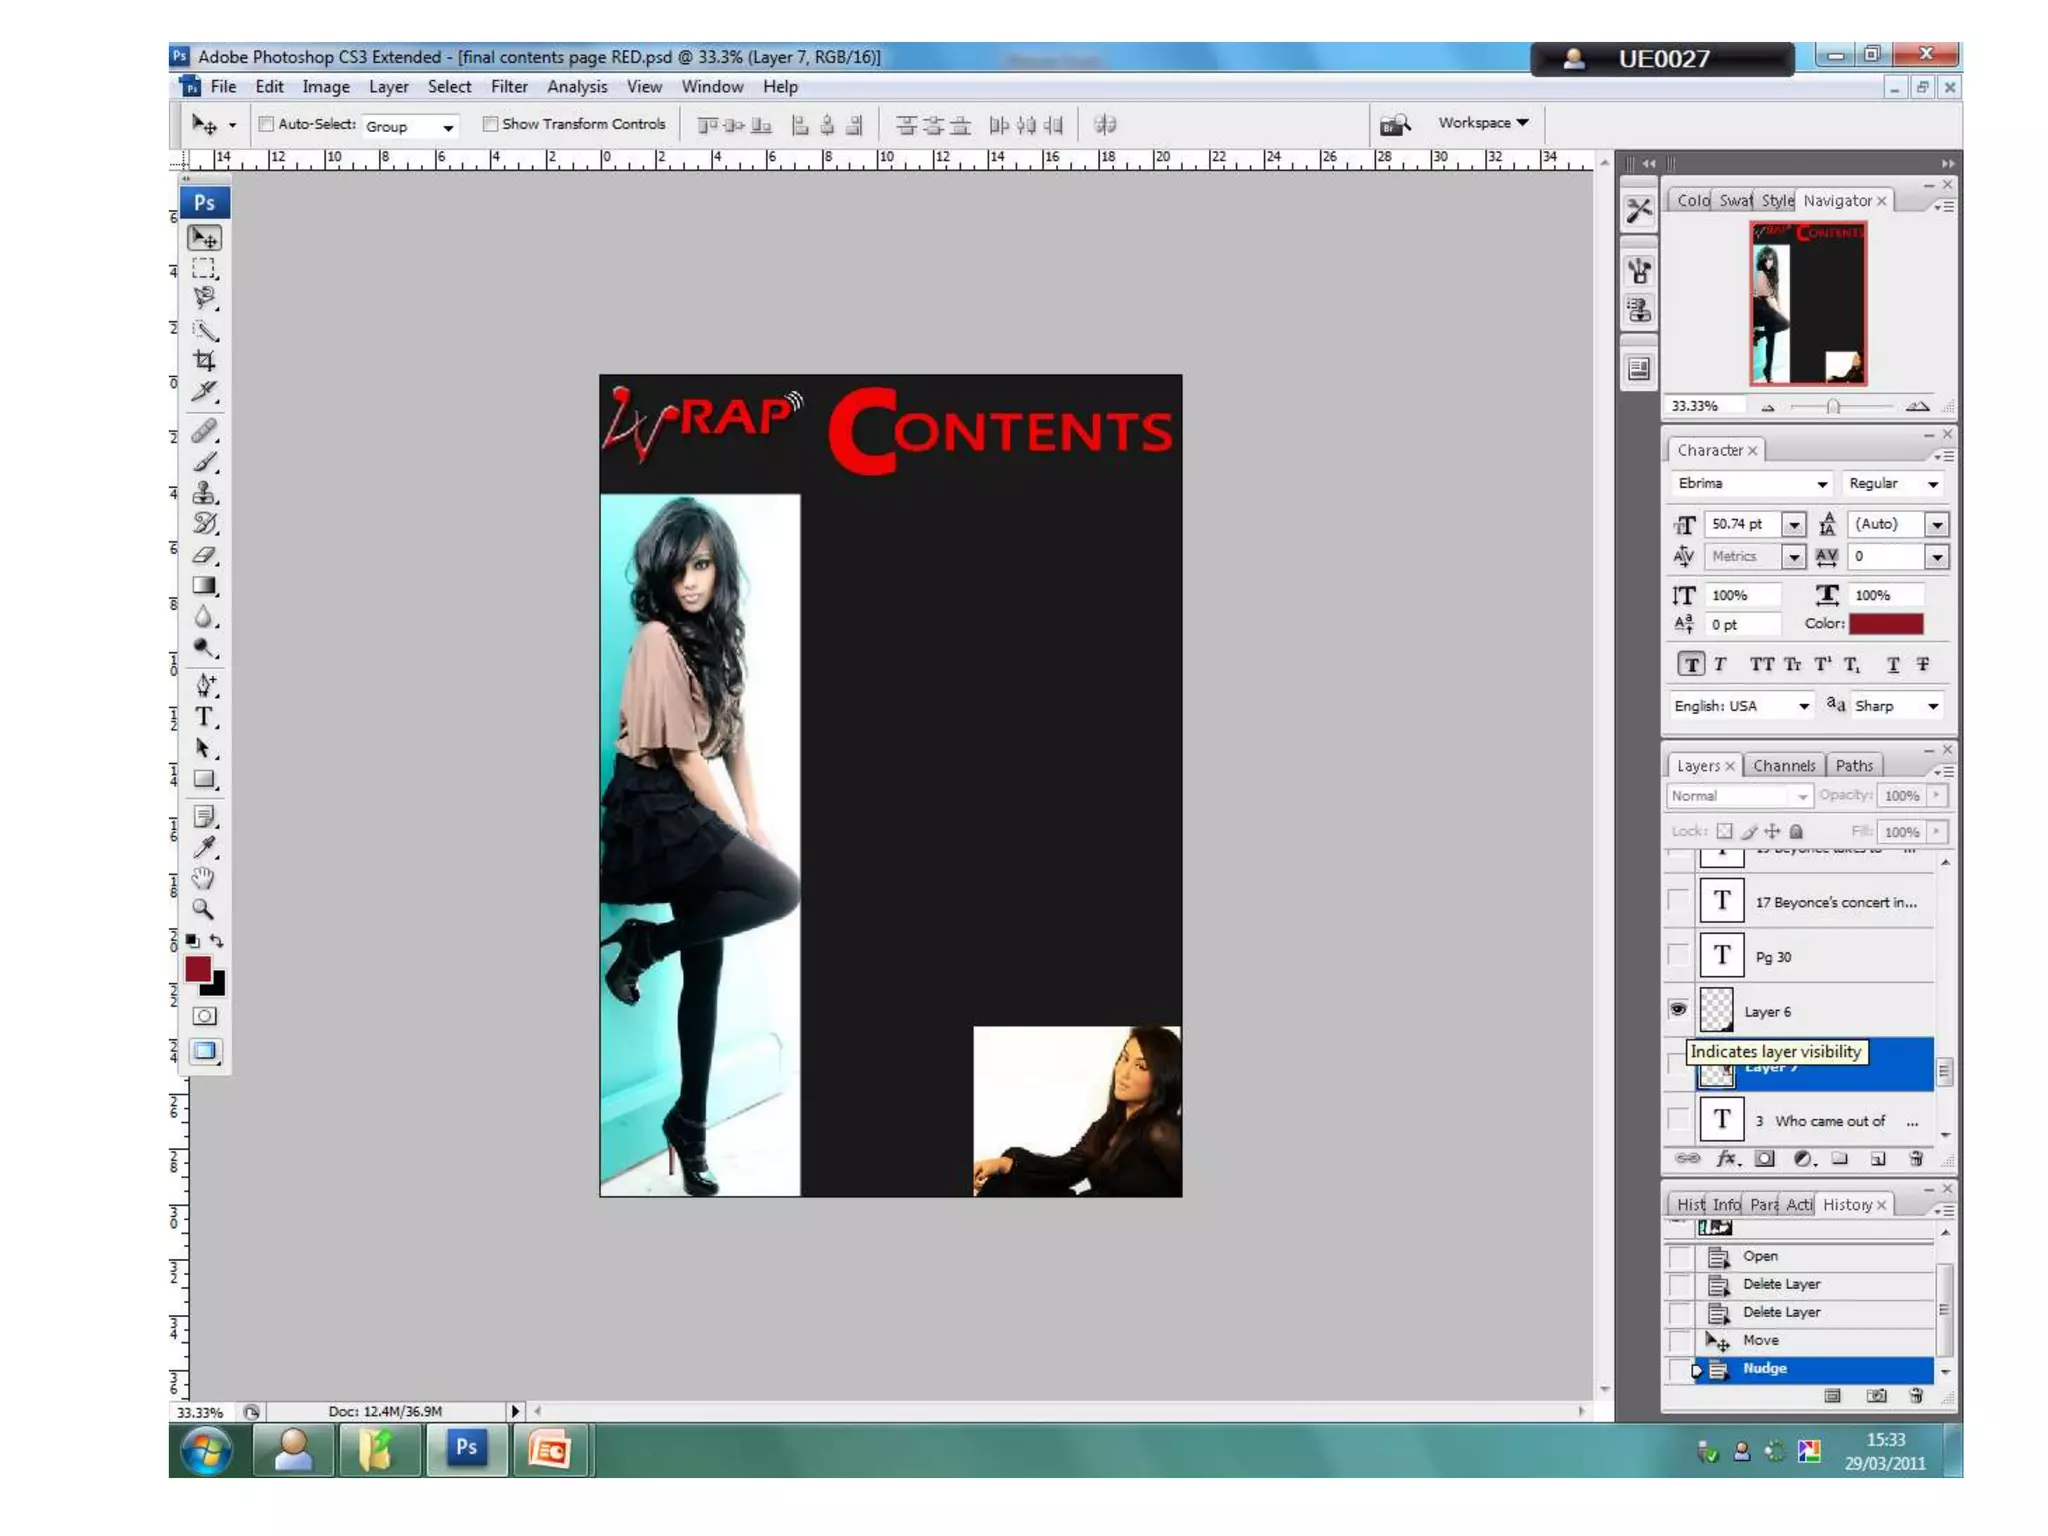This screenshot has height=1536, width=2048.
Task: Select the Dodge tool
Action: point(204,648)
